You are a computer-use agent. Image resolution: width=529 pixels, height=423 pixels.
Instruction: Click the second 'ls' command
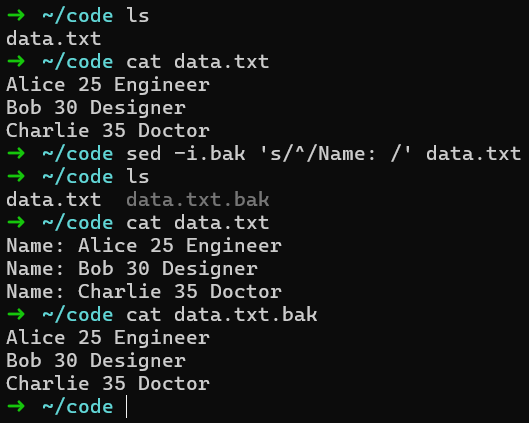pyautogui.click(x=138, y=176)
